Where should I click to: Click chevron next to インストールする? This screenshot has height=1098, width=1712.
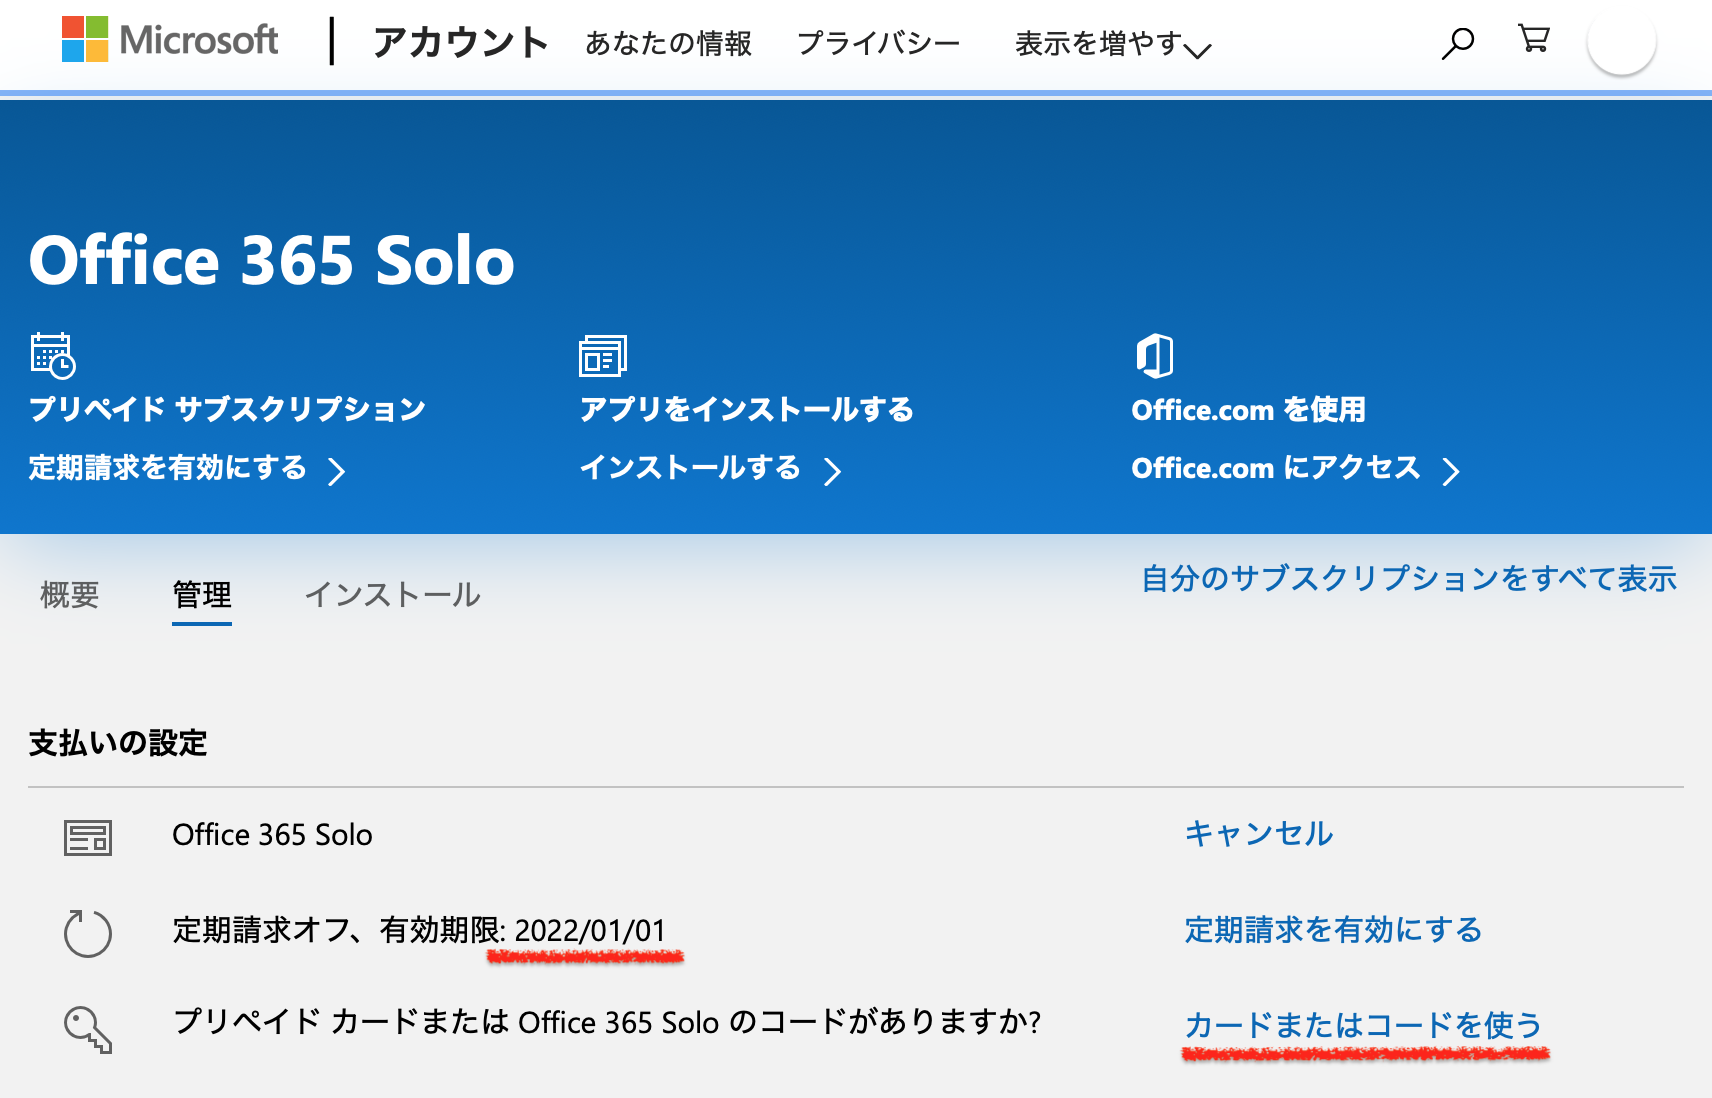[x=832, y=471]
